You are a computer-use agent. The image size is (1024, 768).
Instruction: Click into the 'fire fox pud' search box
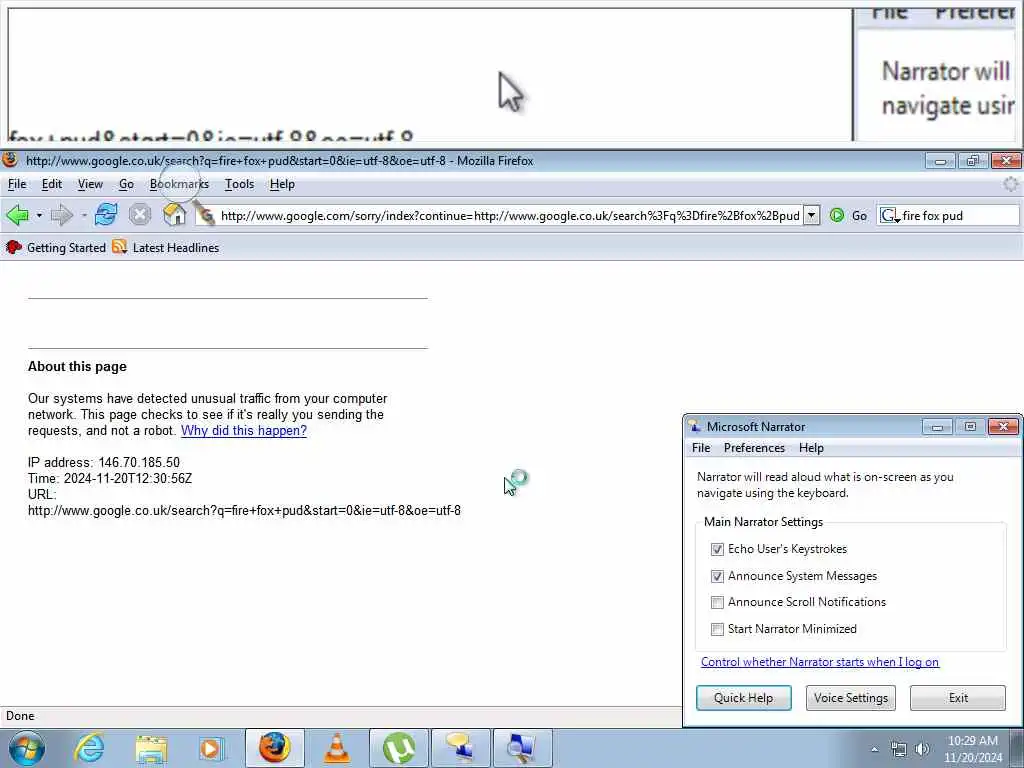(x=959, y=216)
